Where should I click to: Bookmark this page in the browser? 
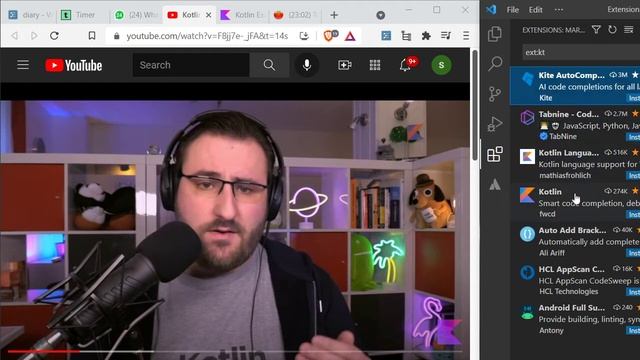click(92, 36)
